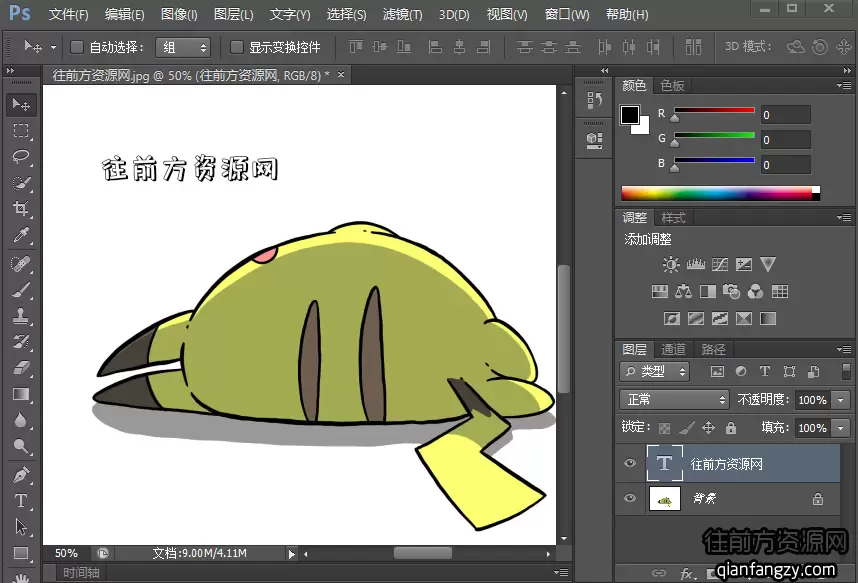Select the Quick Selection tool
858x583 pixels.
click(21, 183)
